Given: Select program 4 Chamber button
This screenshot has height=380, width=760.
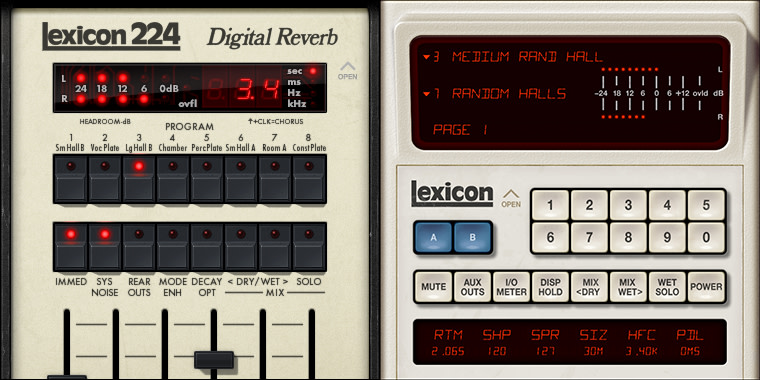Looking at the screenshot, I should pyautogui.click(x=173, y=179).
